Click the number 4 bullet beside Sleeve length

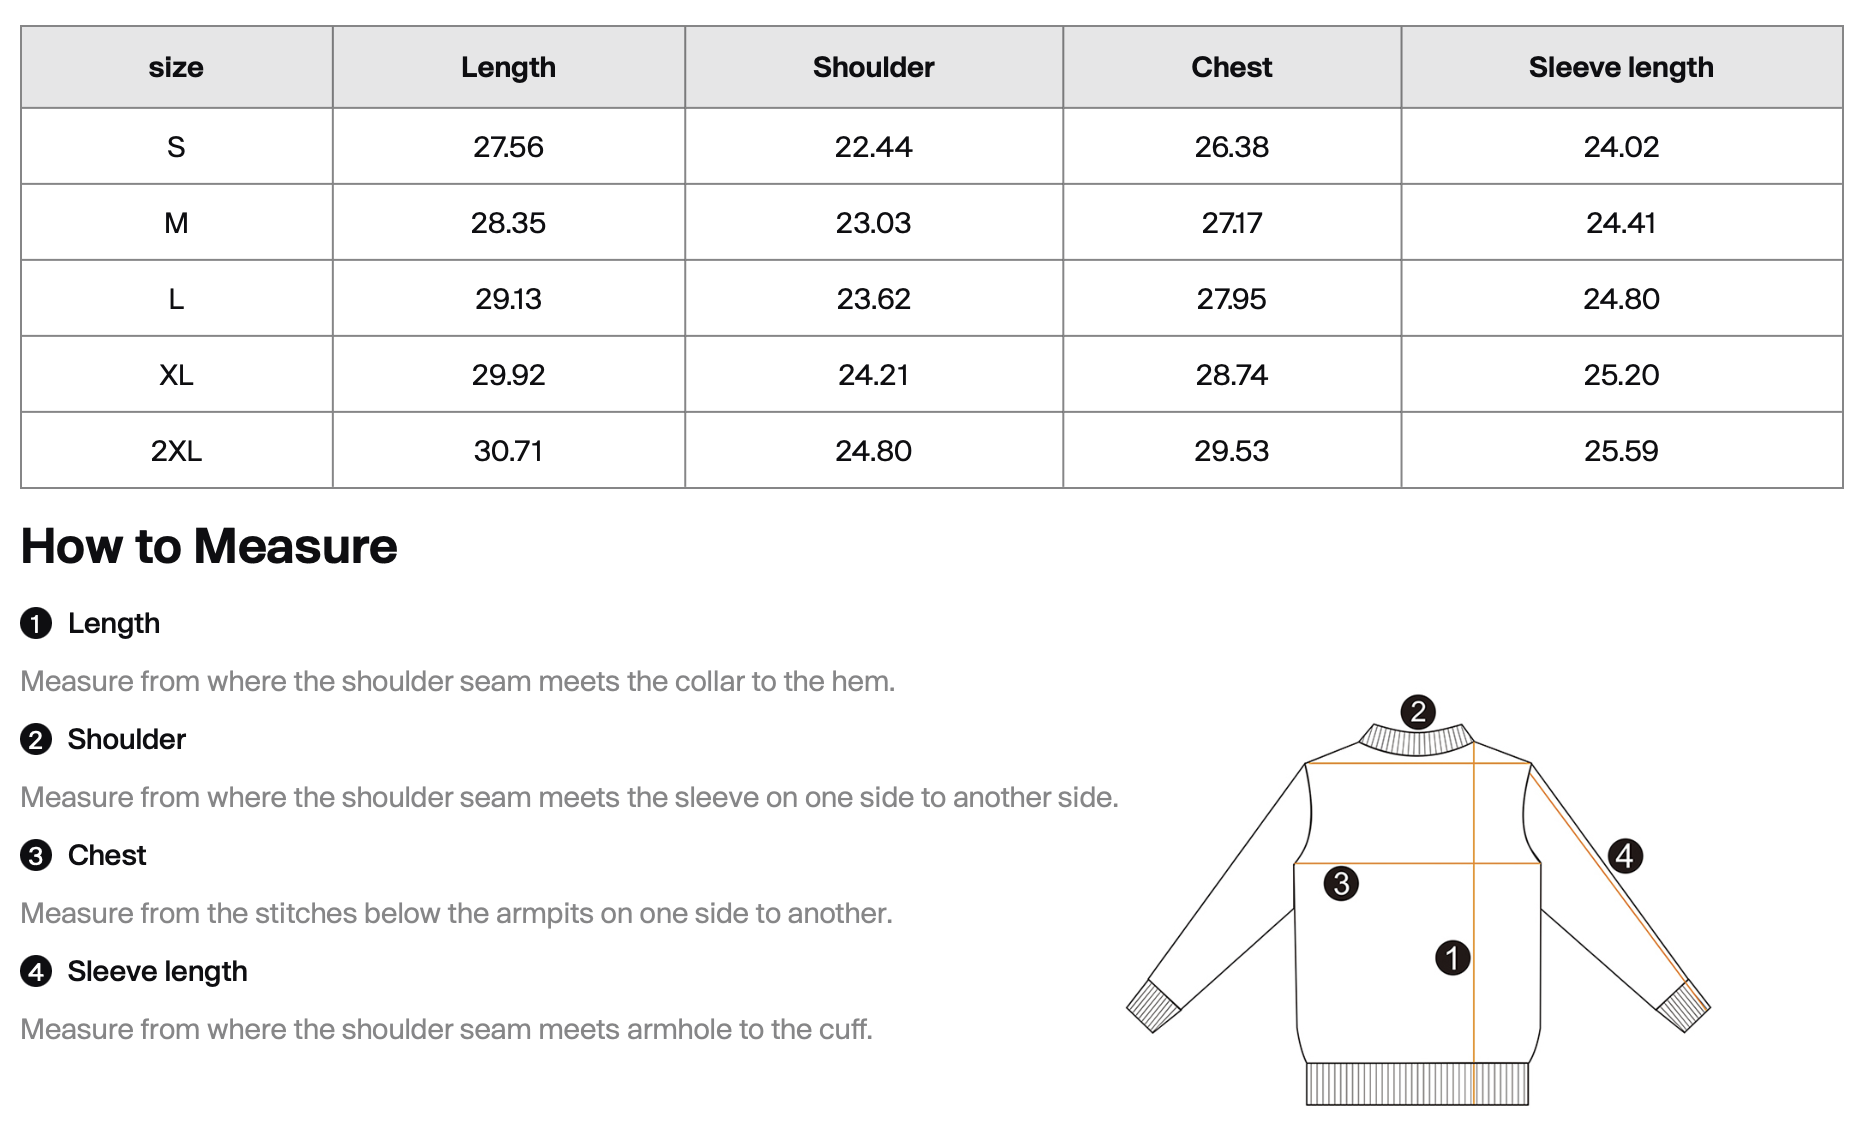click(x=36, y=972)
